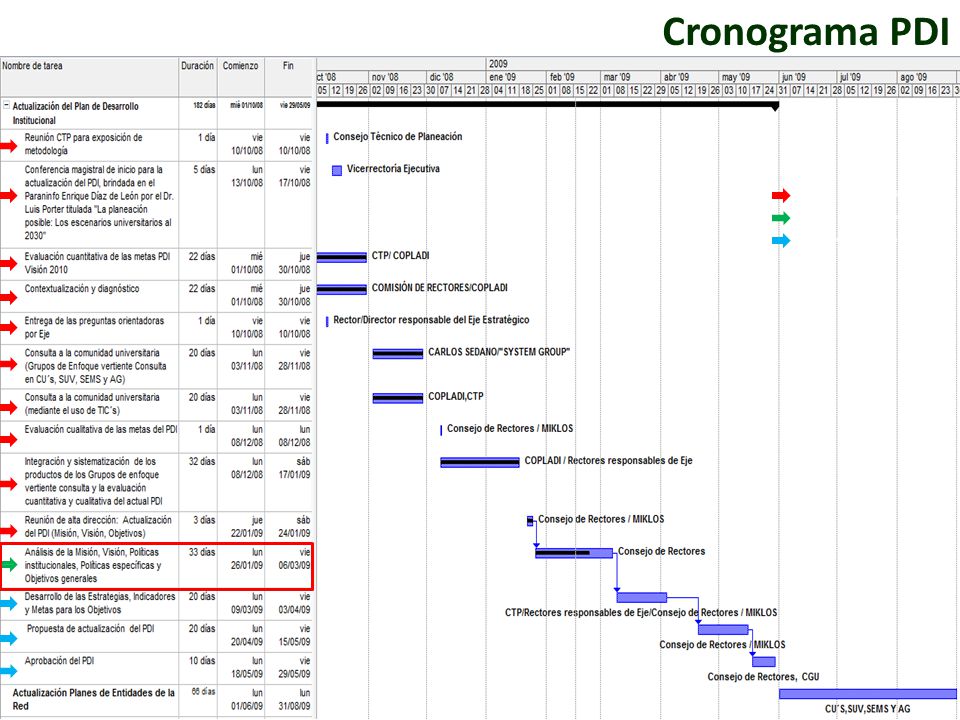The image size is (960, 720).
Task: Select the Consejo de Rectores 33-day Gantt bar
Action: pos(574,553)
